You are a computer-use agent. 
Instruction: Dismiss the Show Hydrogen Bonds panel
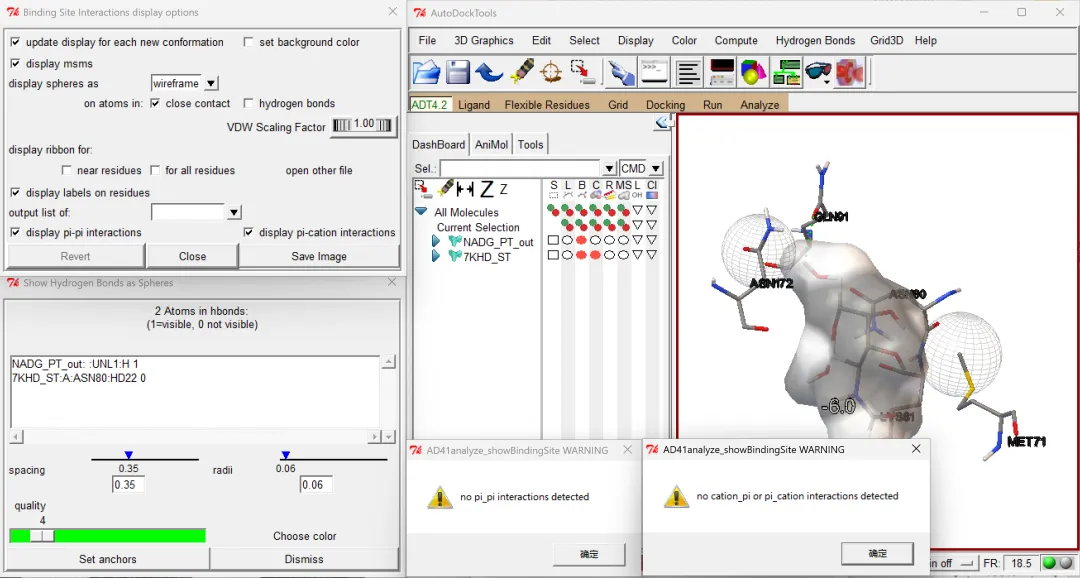coord(304,559)
